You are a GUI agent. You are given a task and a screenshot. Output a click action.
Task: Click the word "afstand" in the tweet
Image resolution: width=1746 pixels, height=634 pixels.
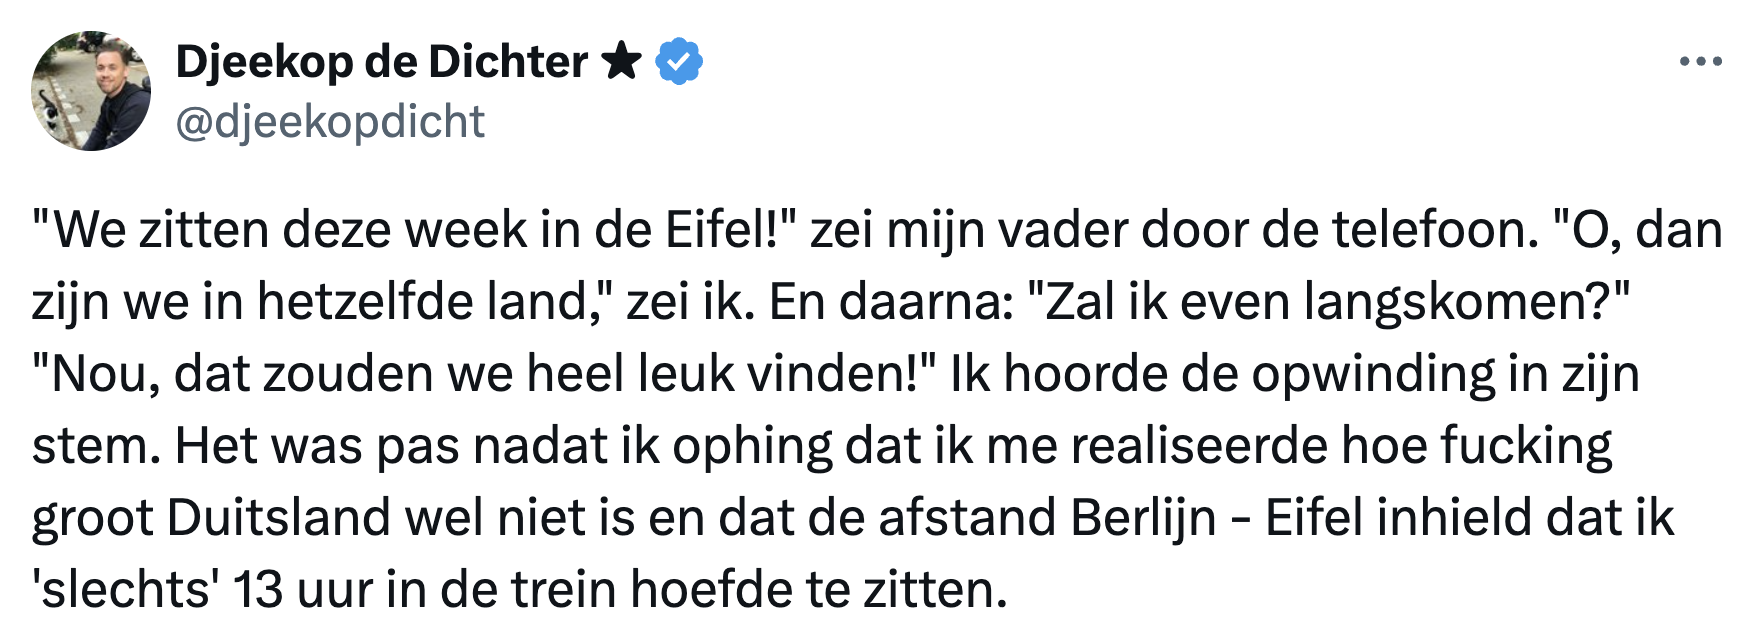pyautogui.click(x=959, y=518)
